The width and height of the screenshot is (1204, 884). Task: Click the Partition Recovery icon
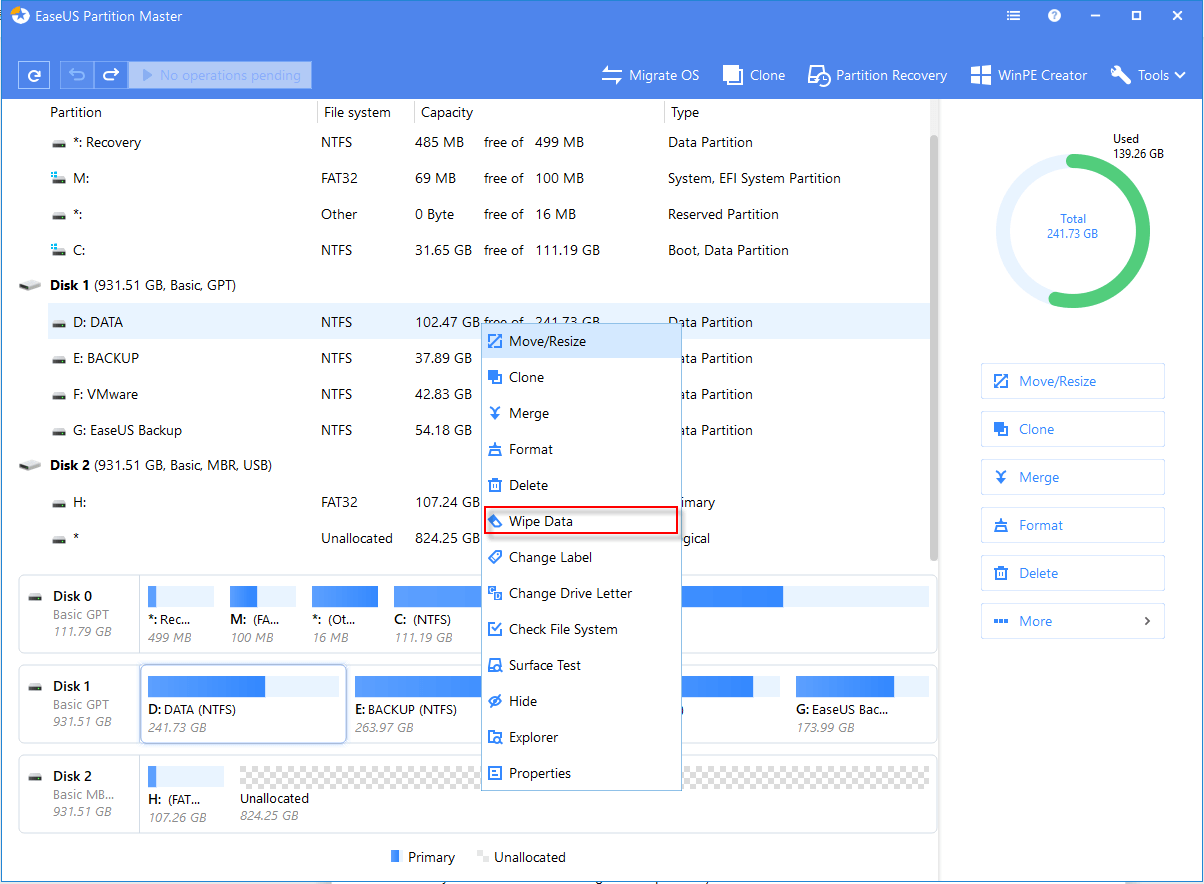[x=818, y=75]
